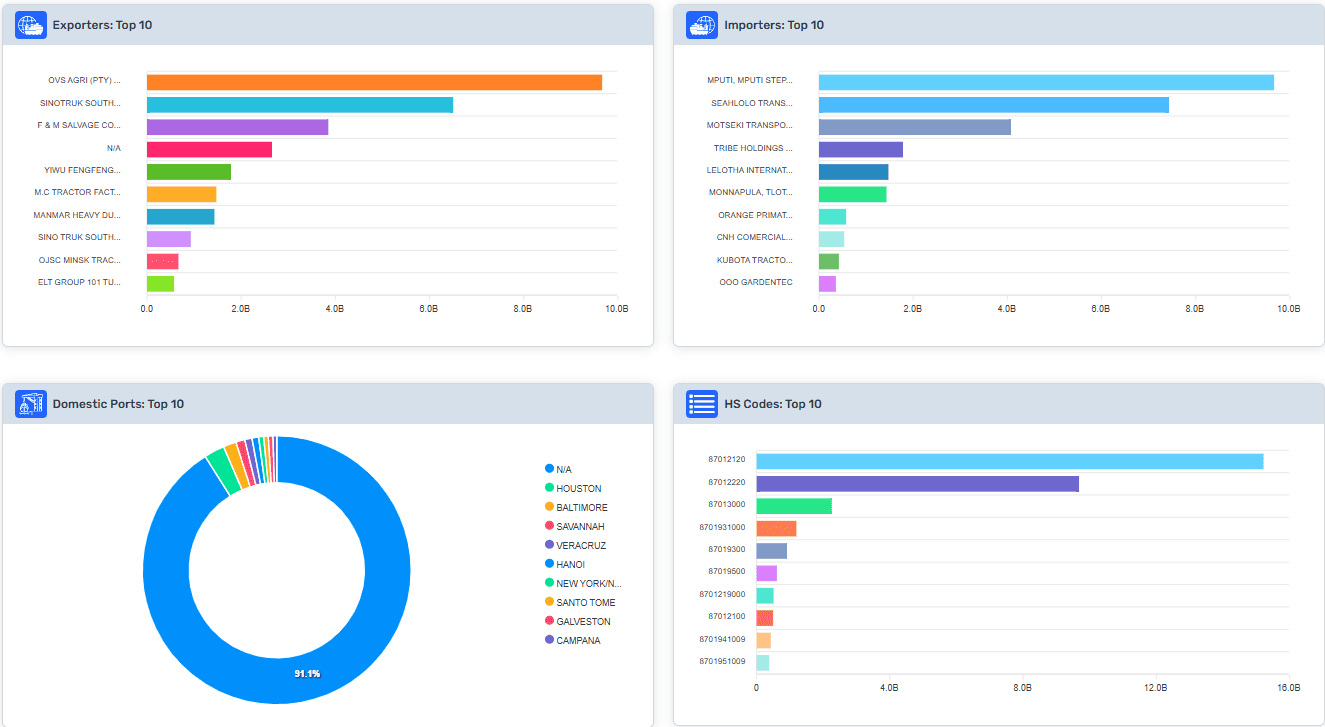The height and width of the screenshot is (727, 1325).
Task: Click the F & M SALVAGE exporter bar
Action: point(237,127)
